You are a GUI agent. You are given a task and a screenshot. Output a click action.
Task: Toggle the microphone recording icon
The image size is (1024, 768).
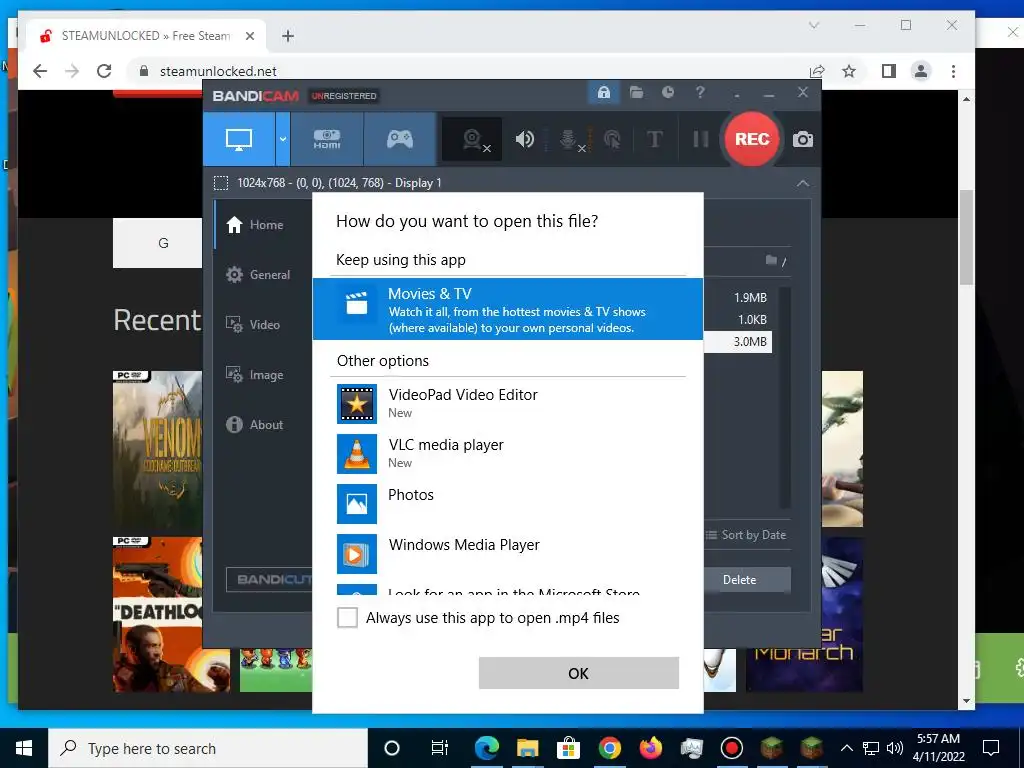(x=569, y=139)
